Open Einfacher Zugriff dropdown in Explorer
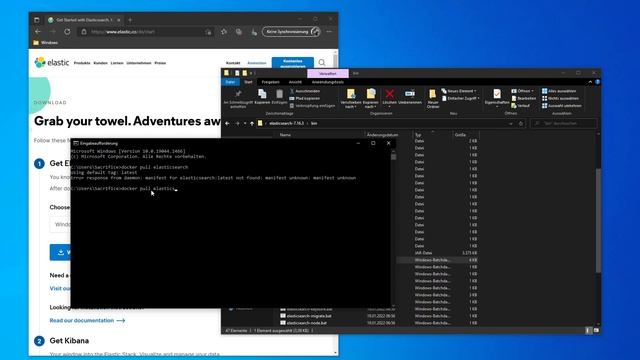This screenshot has height=360, width=640. point(460,98)
